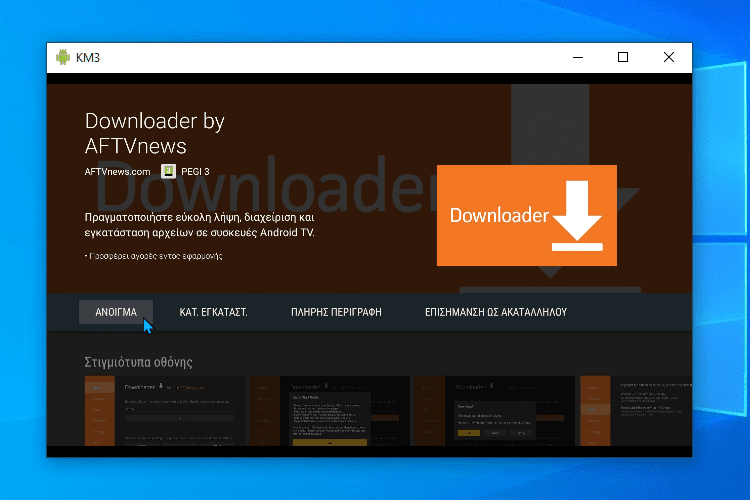Viewport: 750px width, 500px height.
Task: Open ΠΛΗΡΗΣ ΠΕΡΙΓΡΑΦΗ full description
Action: pos(336,312)
